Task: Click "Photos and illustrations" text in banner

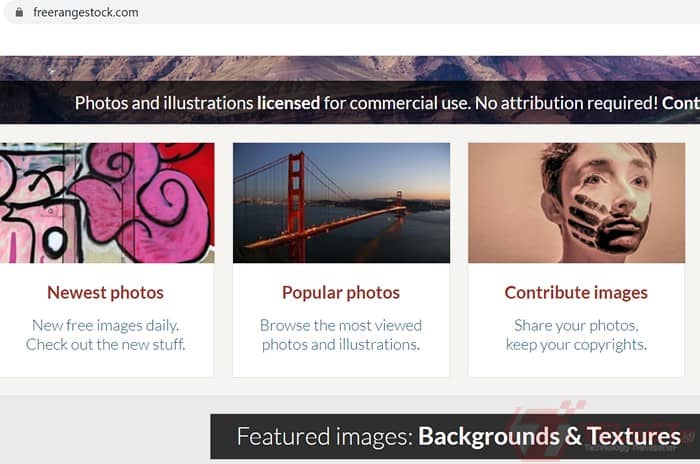Action: click(164, 103)
